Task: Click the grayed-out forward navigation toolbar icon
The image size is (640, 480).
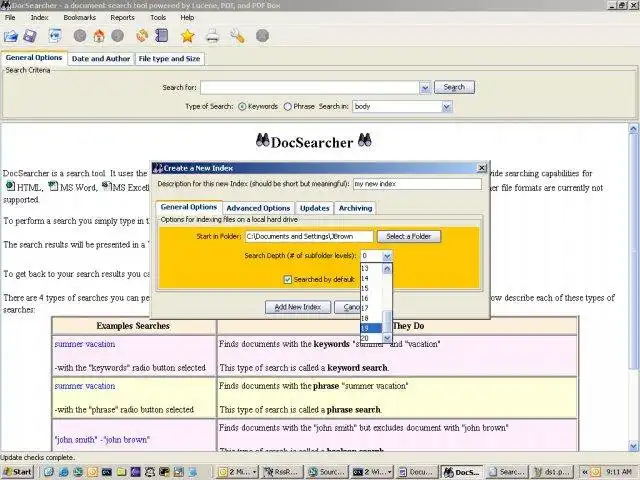Action: (x=118, y=36)
